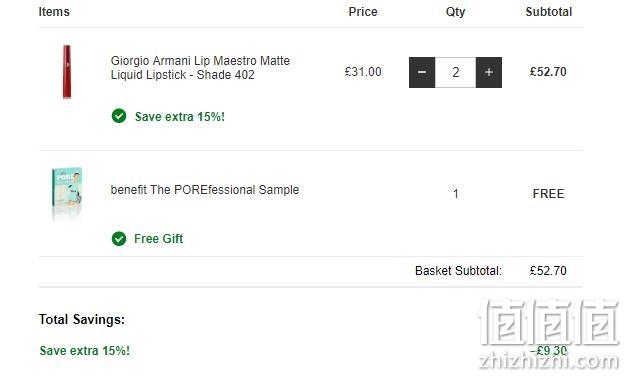
Task: Click the Items column header
Action: click(54, 12)
